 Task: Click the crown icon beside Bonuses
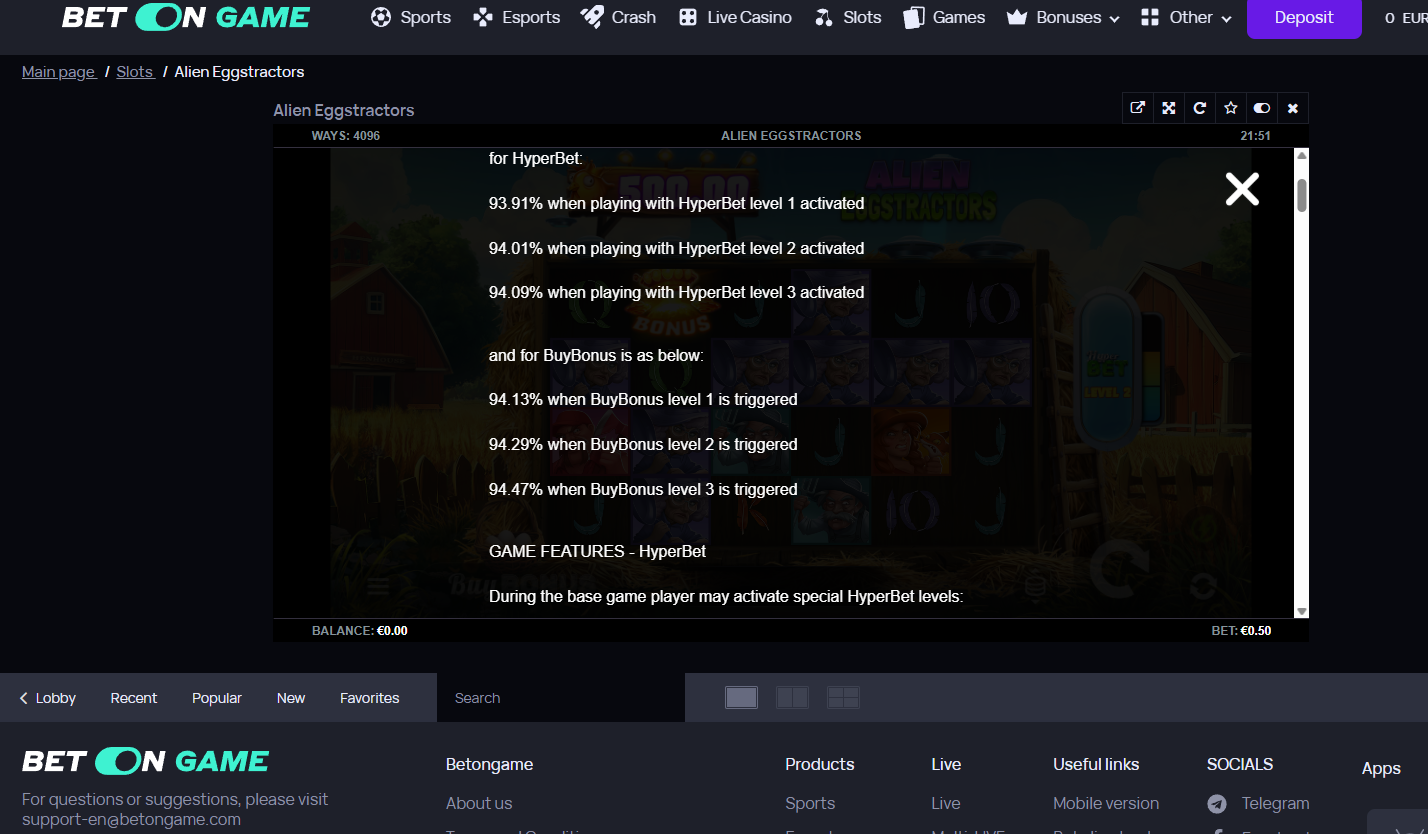tap(1017, 17)
